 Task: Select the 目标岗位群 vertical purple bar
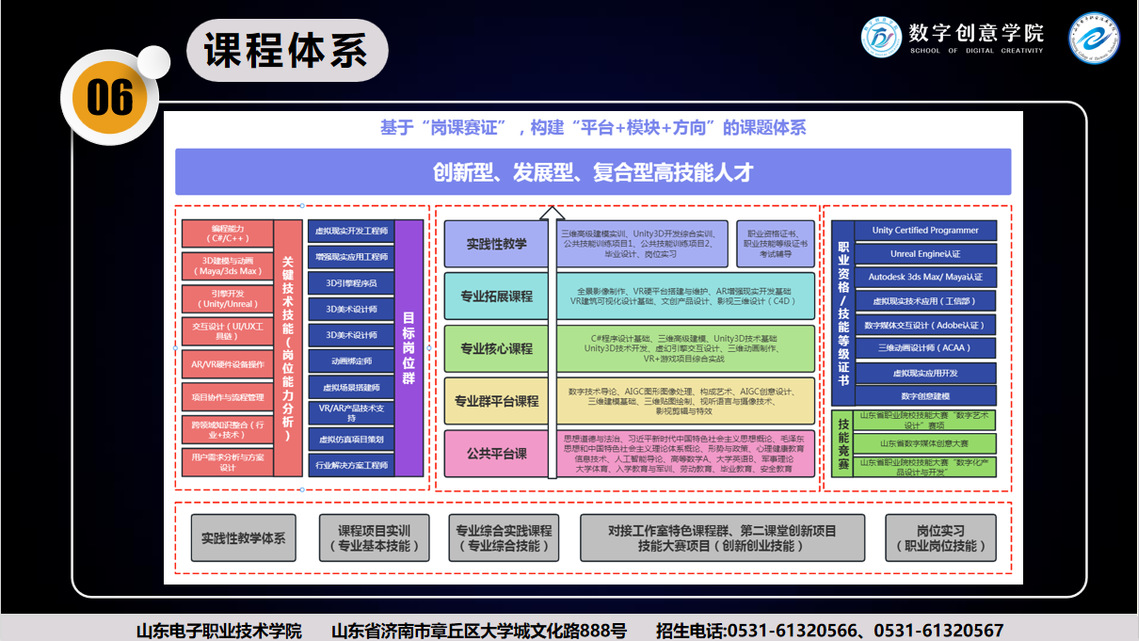click(409, 347)
